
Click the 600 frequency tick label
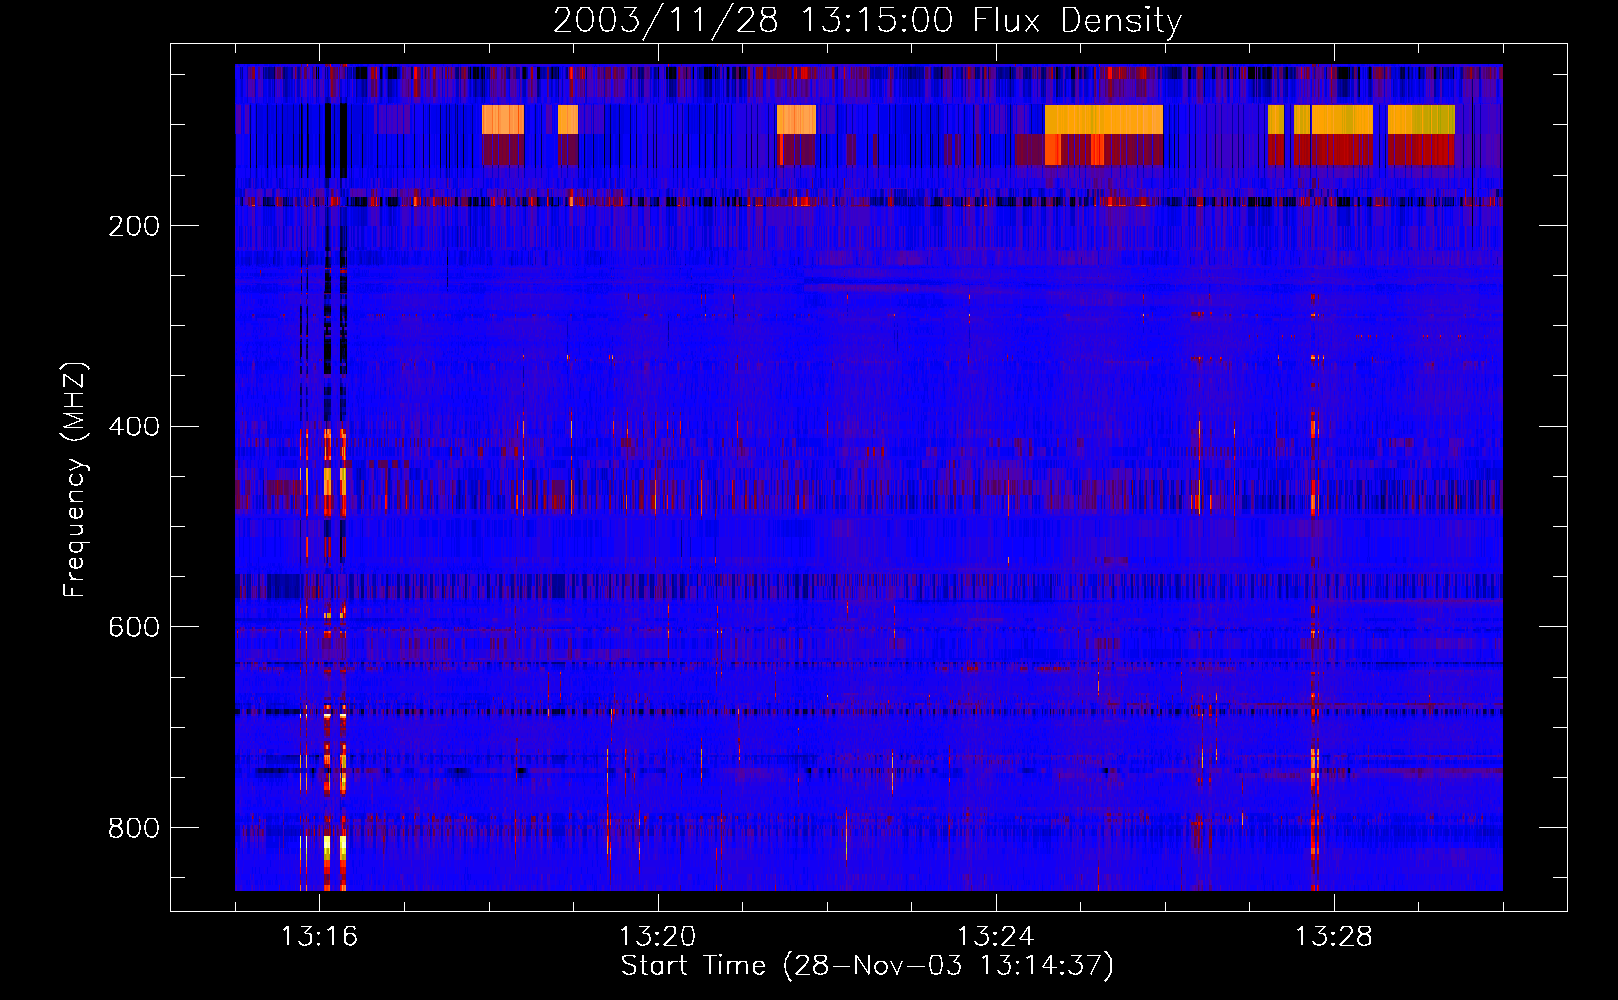pos(134,627)
